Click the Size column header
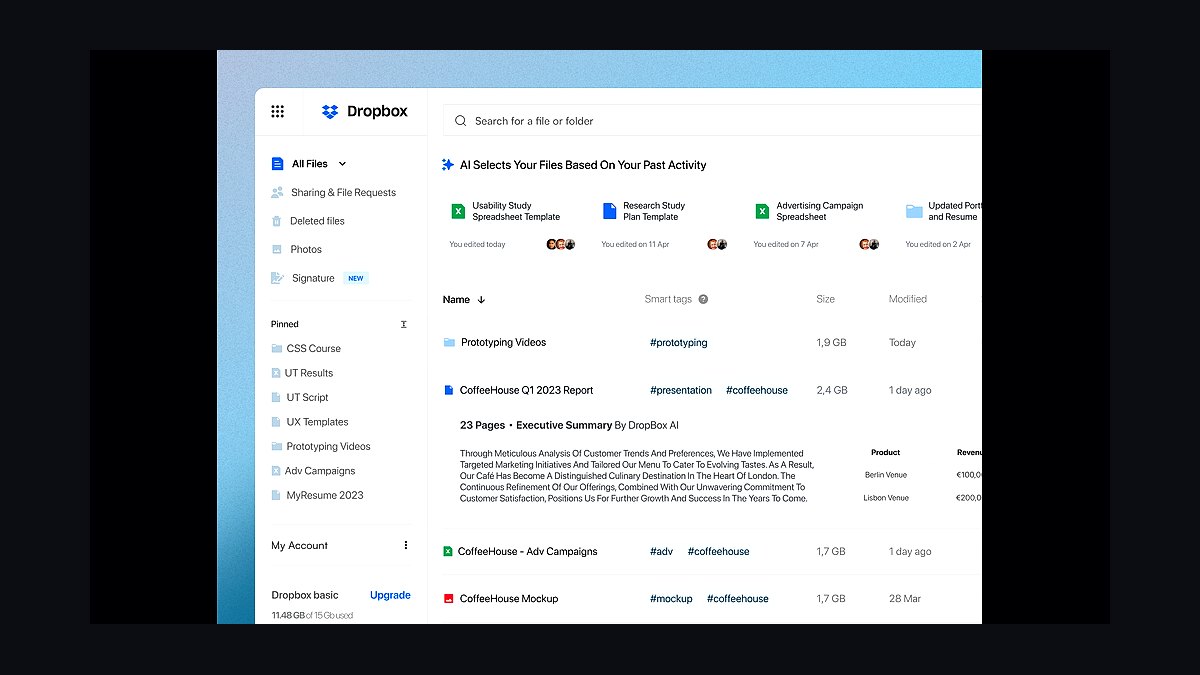 (x=825, y=299)
